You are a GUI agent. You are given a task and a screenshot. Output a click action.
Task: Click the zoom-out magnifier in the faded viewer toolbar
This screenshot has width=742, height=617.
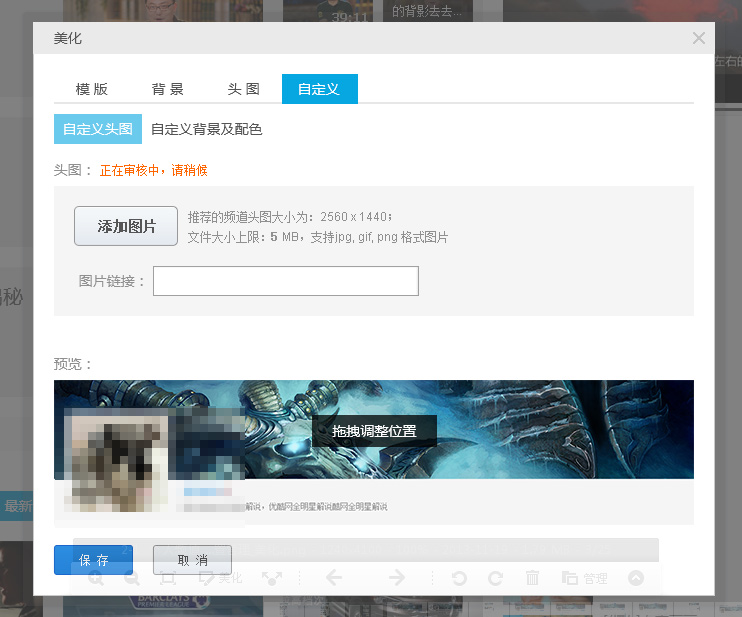pos(132,579)
